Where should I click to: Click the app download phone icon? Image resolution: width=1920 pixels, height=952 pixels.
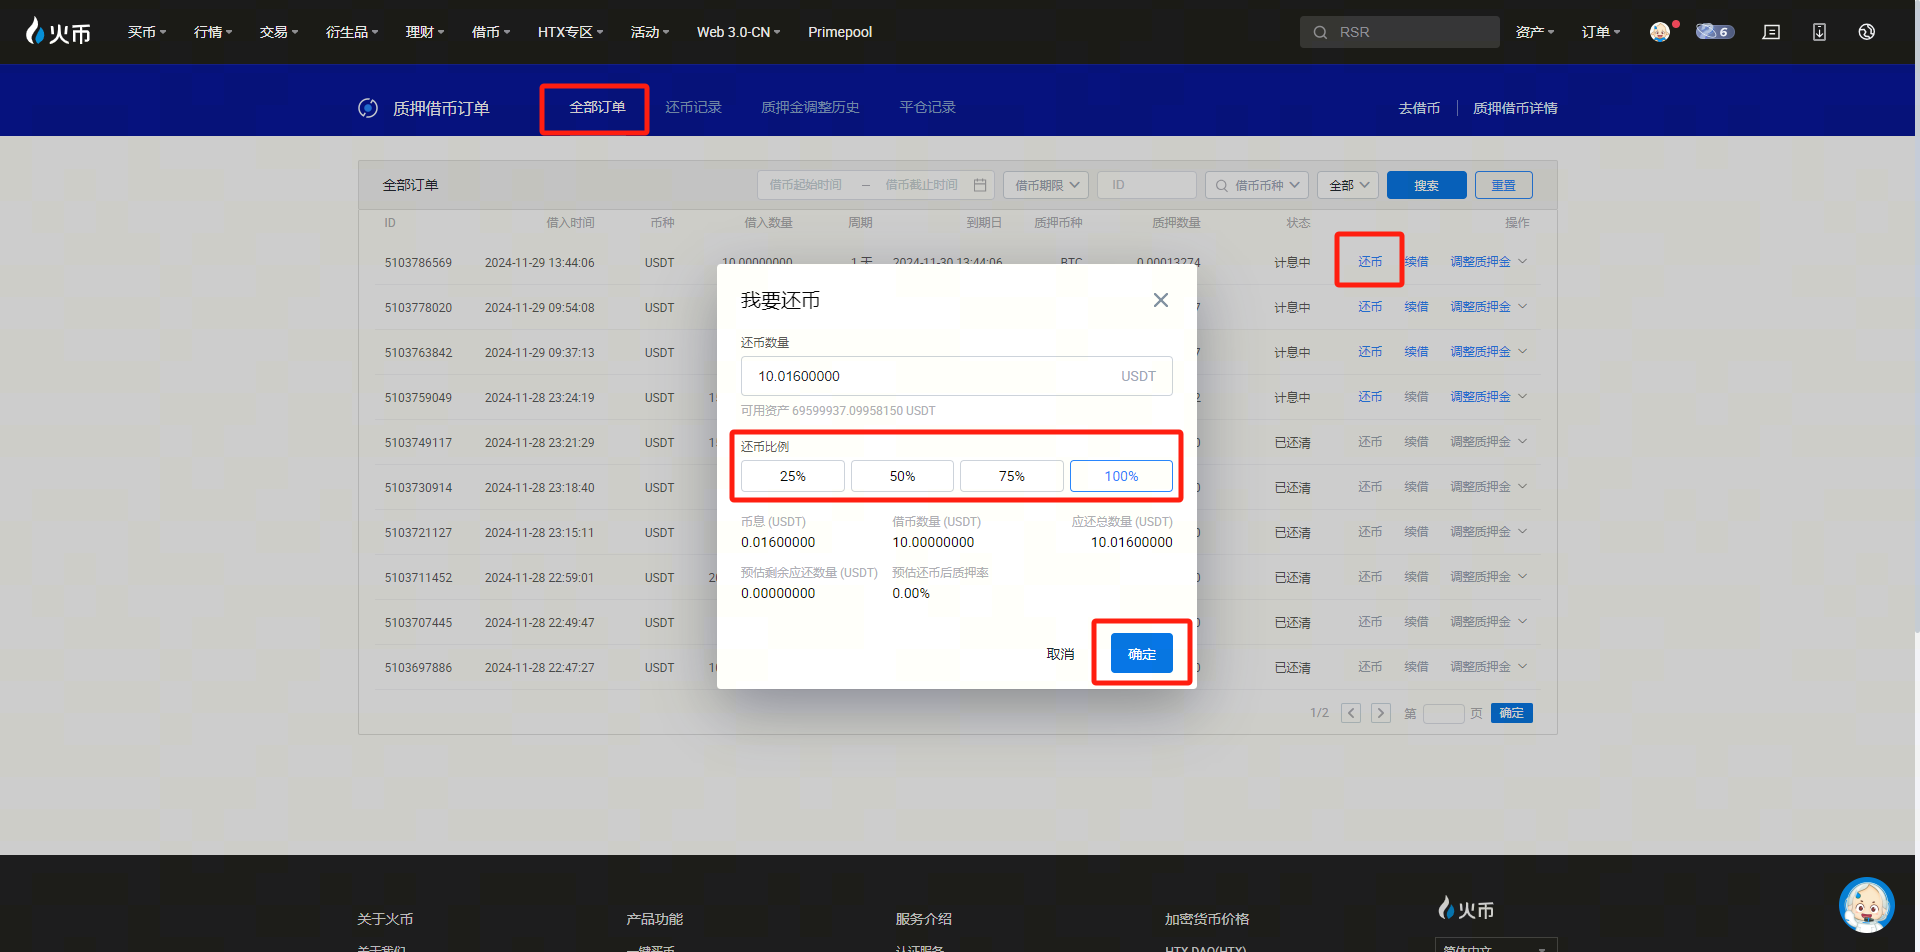coord(1819,32)
